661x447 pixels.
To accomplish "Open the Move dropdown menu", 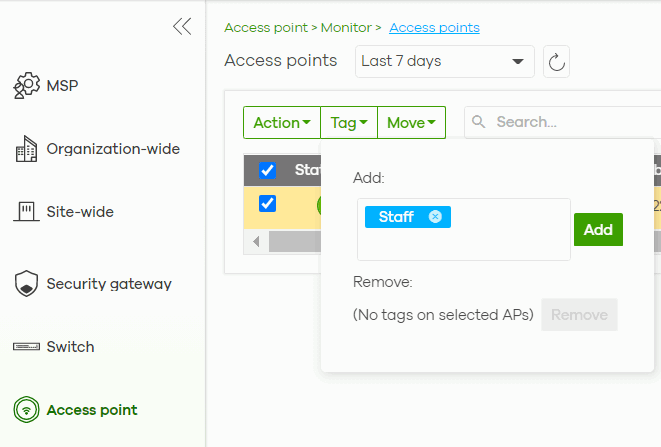I will coord(411,123).
